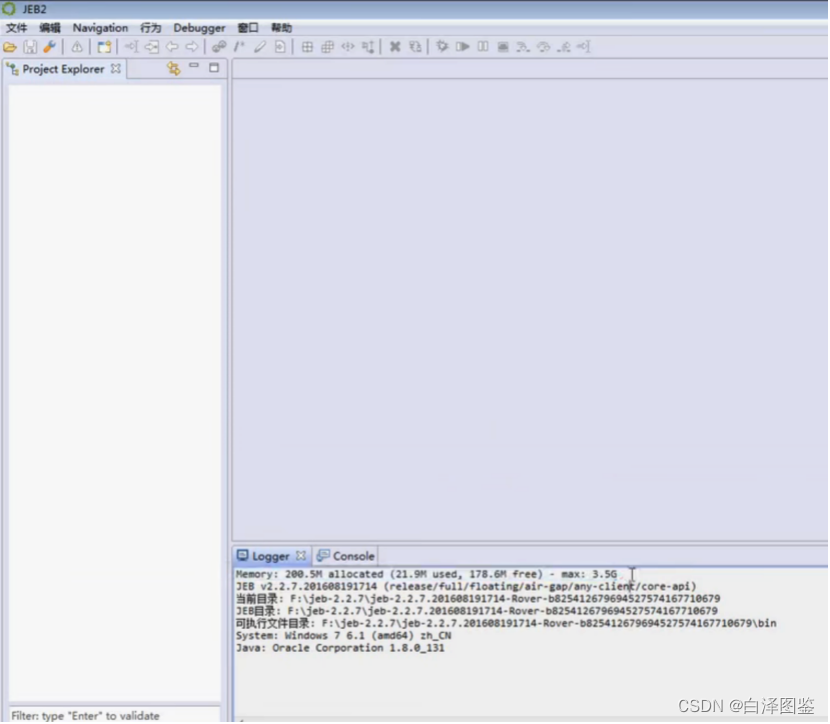830x724 pixels.
Task: Click the comment slash-star icon
Action: 239,47
